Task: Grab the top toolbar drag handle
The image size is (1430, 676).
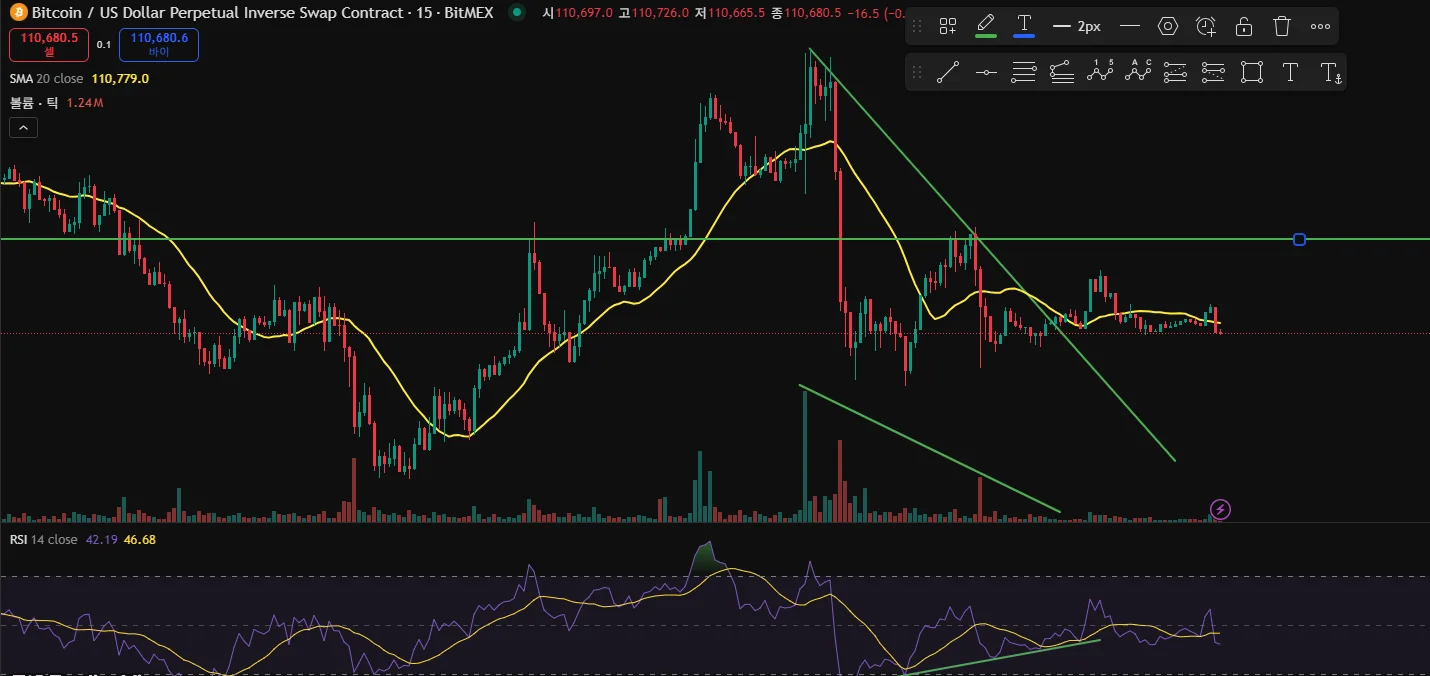Action: [x=917, y=27]
